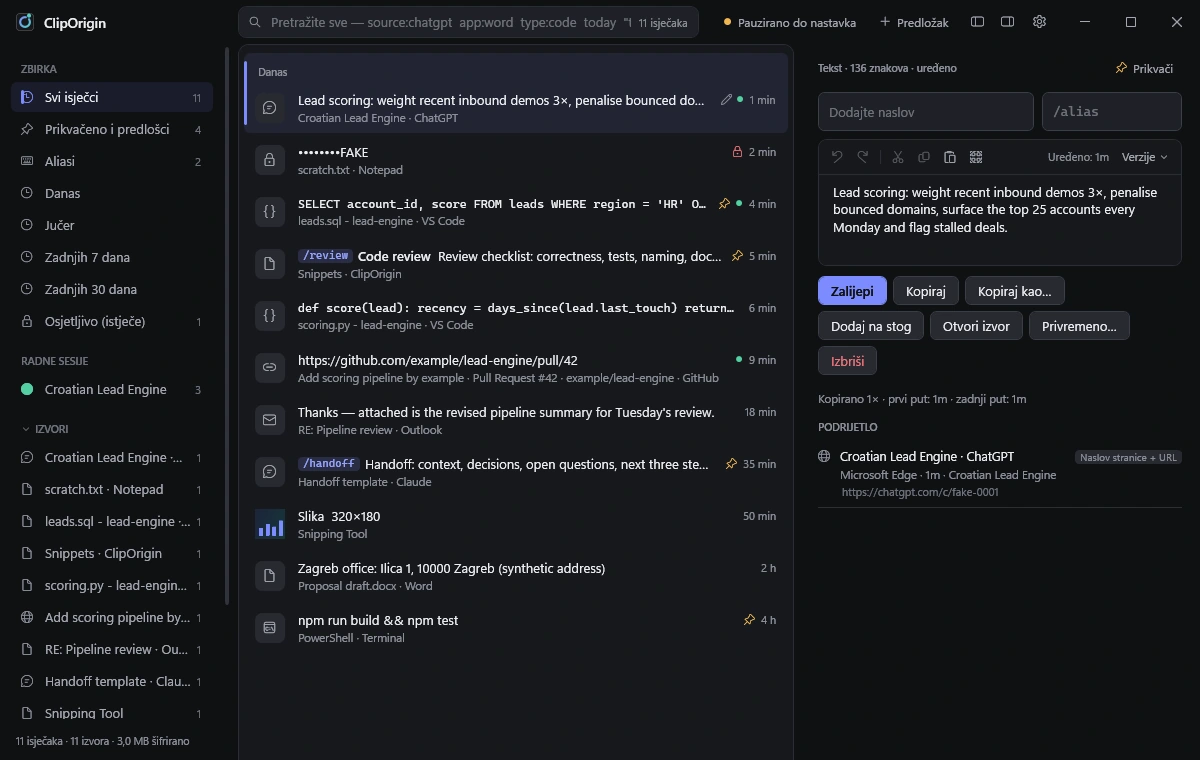The width and height of the screenshot is (1200, 760).
Task: Toggle the right details panel icon
Action: click(x=1008, y=22)
